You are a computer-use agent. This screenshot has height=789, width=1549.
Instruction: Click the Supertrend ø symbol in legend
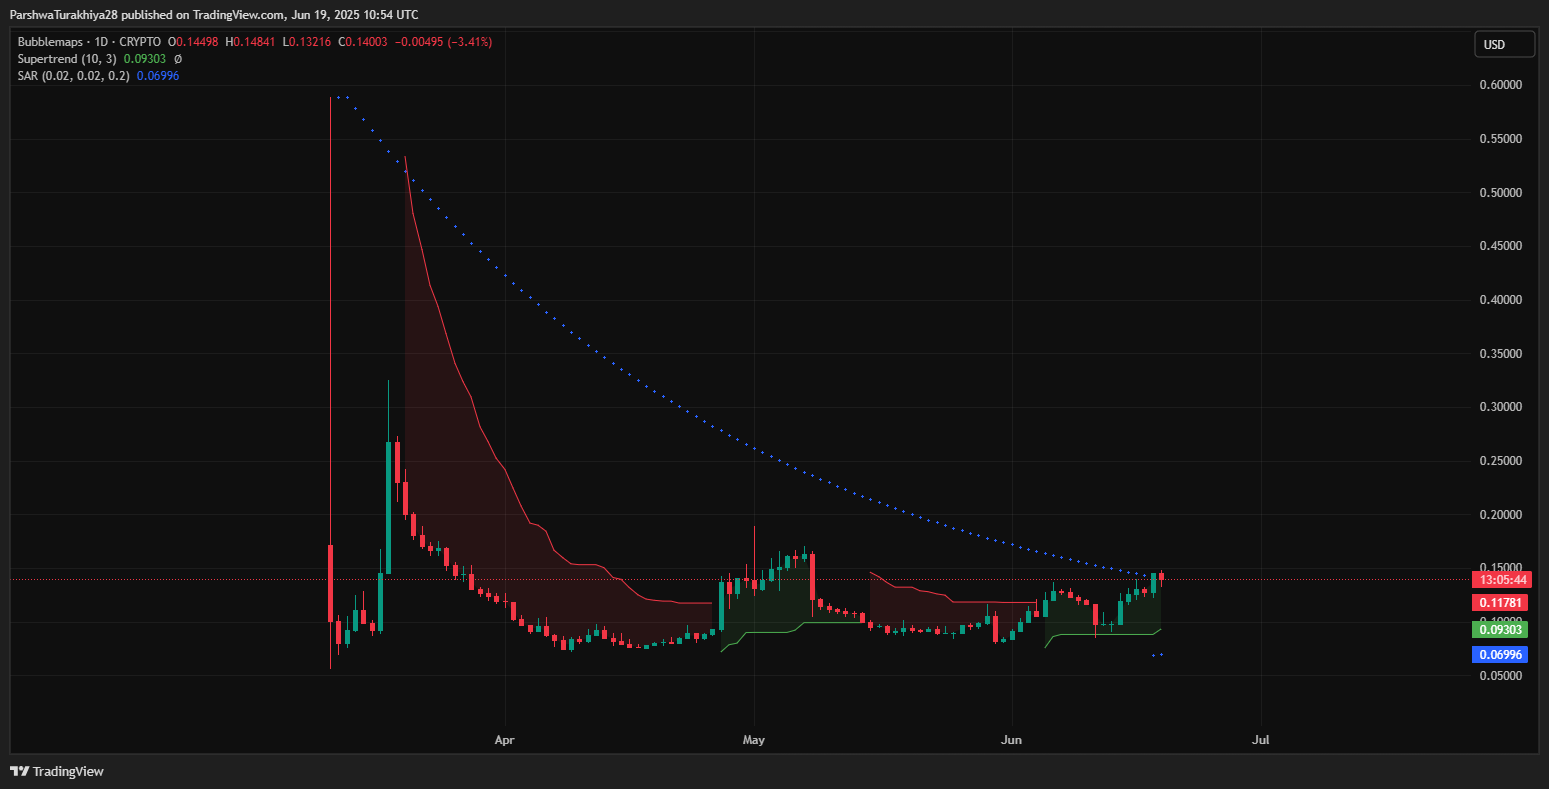point(178,59)
